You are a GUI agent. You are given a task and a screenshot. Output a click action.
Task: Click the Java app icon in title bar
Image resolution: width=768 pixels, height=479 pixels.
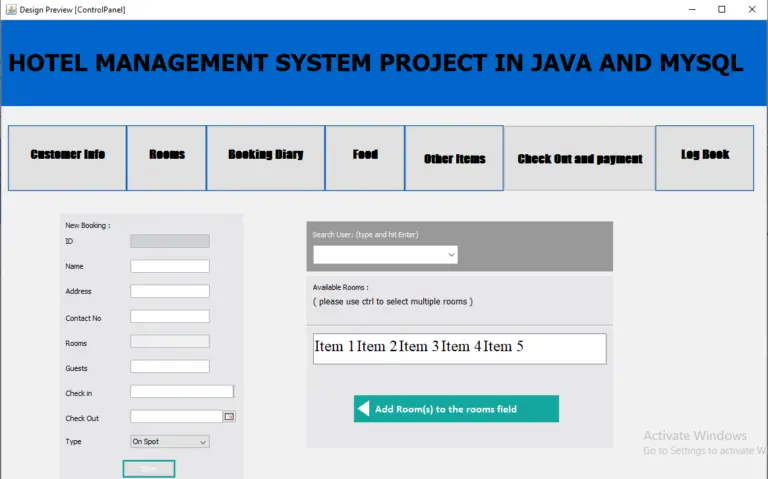(x=10, y=9)
